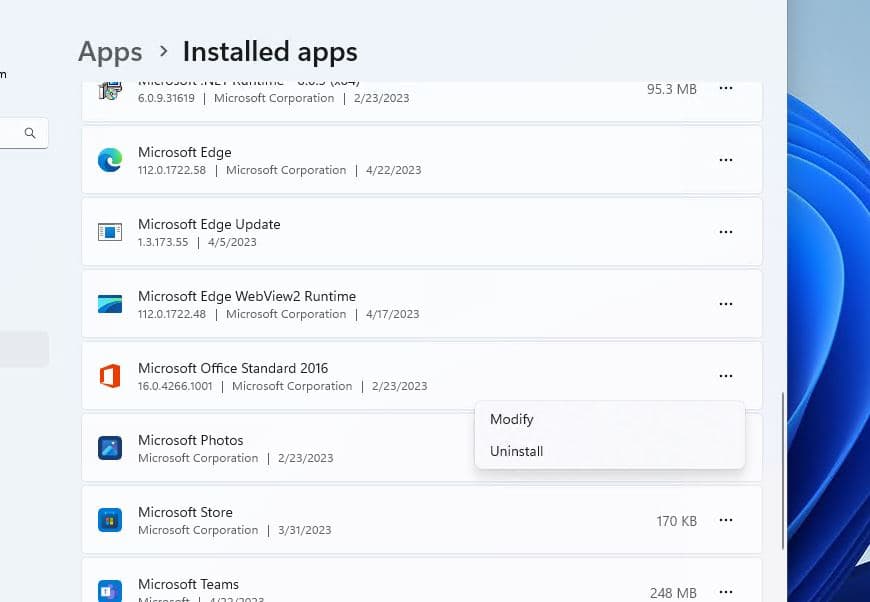Choose Modify from the context menu
870x602 pixels.
[x=512, y=420]
